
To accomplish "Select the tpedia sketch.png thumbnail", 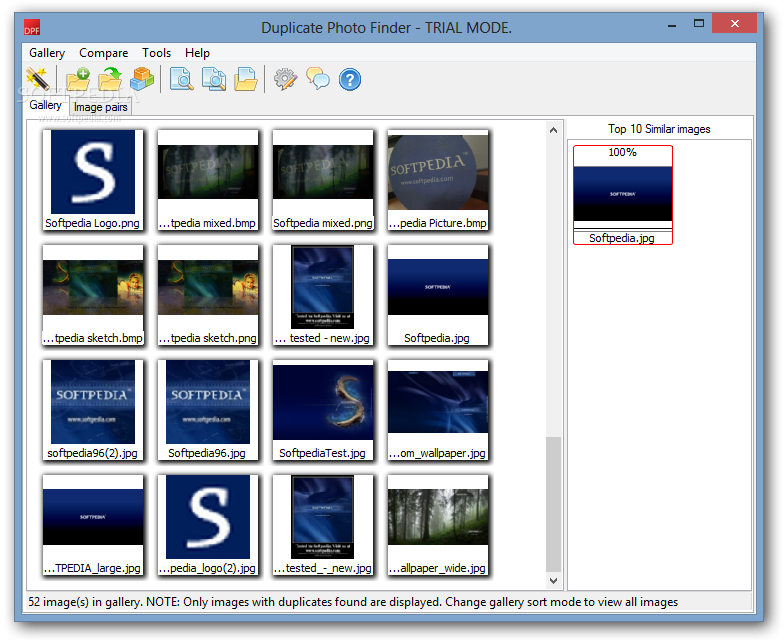I will (208, 295).
